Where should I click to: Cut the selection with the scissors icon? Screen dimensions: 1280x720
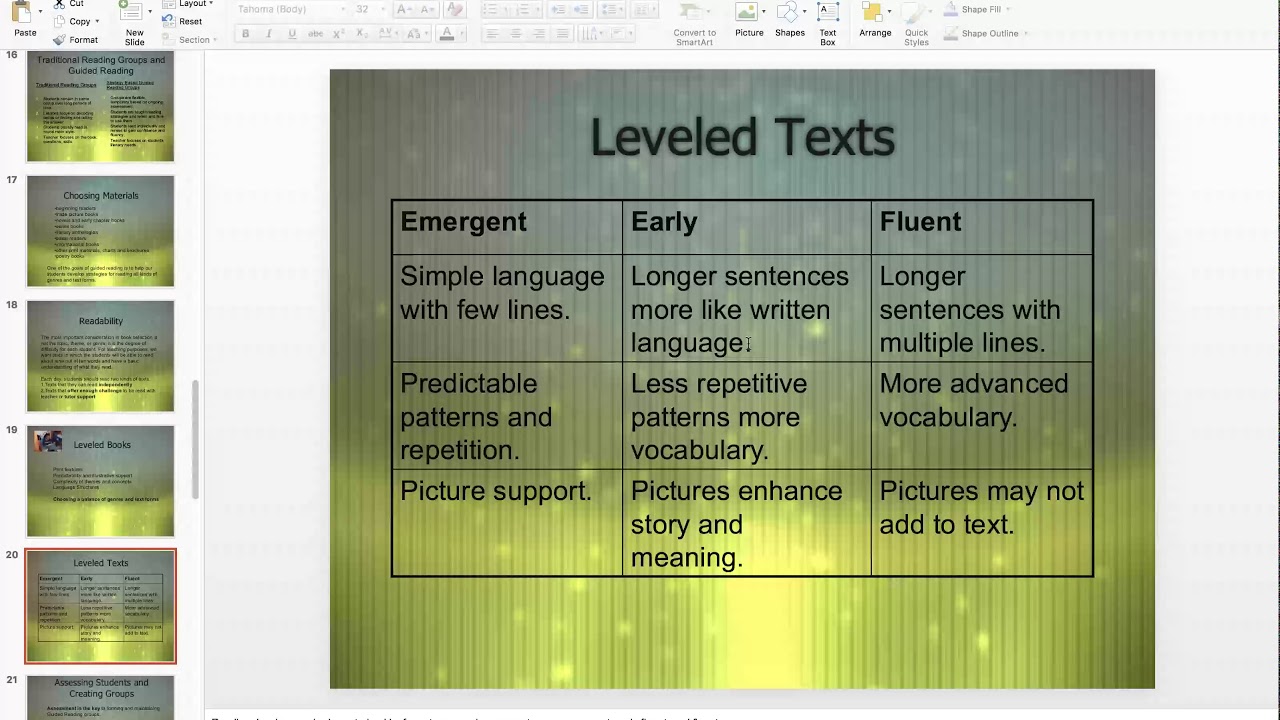(x=59, y=4)
